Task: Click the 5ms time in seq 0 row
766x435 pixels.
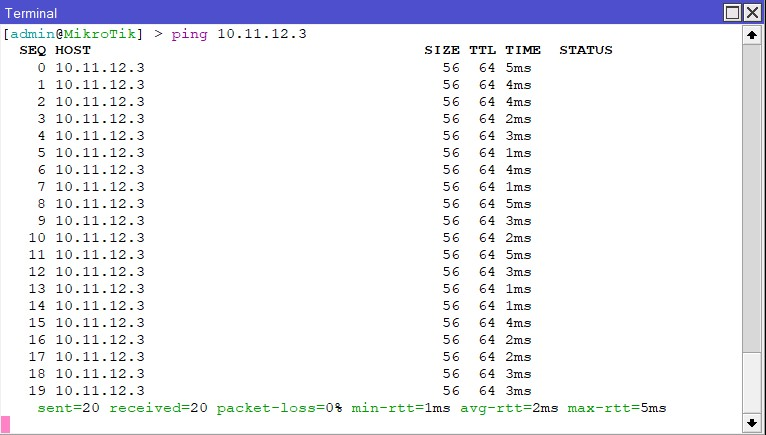Action: tap(518, 67)
